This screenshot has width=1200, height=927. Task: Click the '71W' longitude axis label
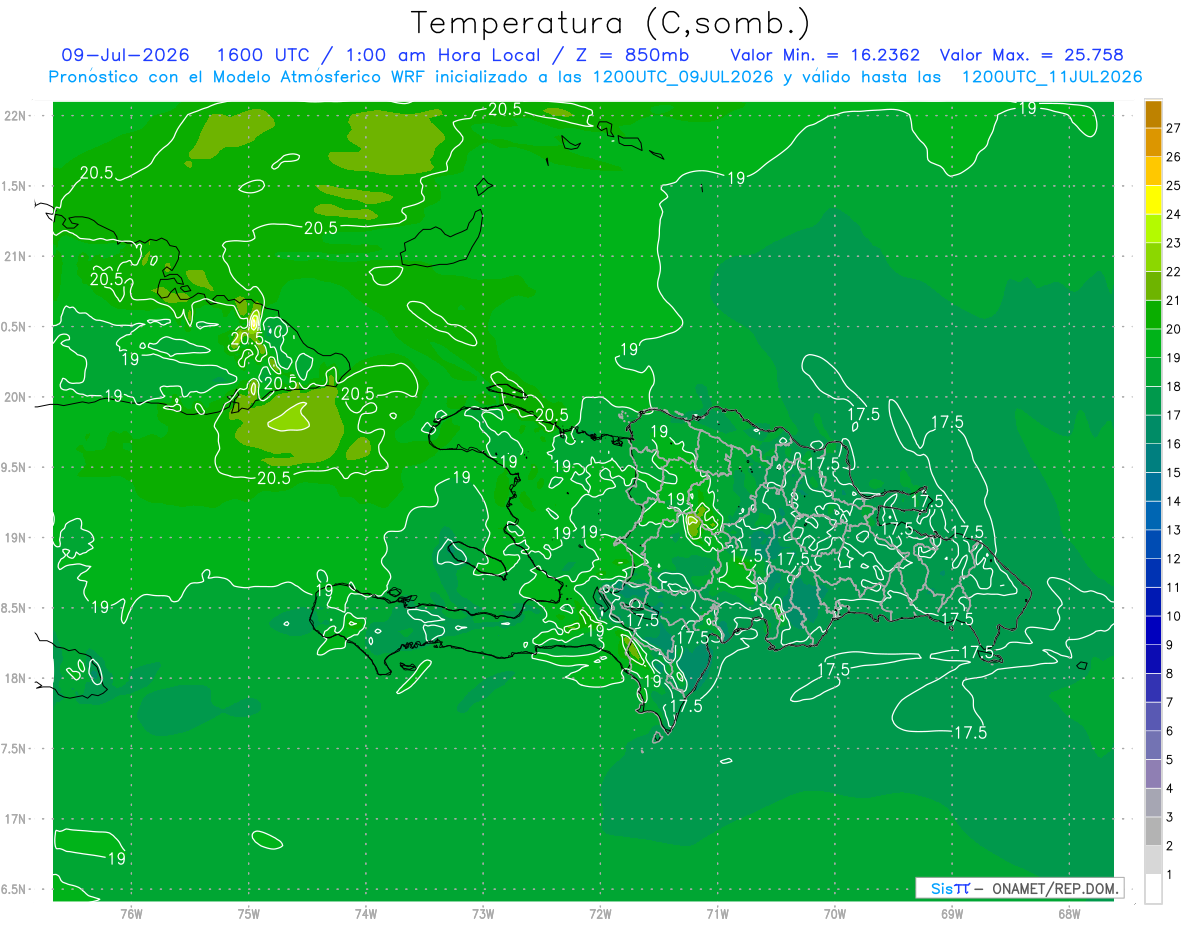717,914
